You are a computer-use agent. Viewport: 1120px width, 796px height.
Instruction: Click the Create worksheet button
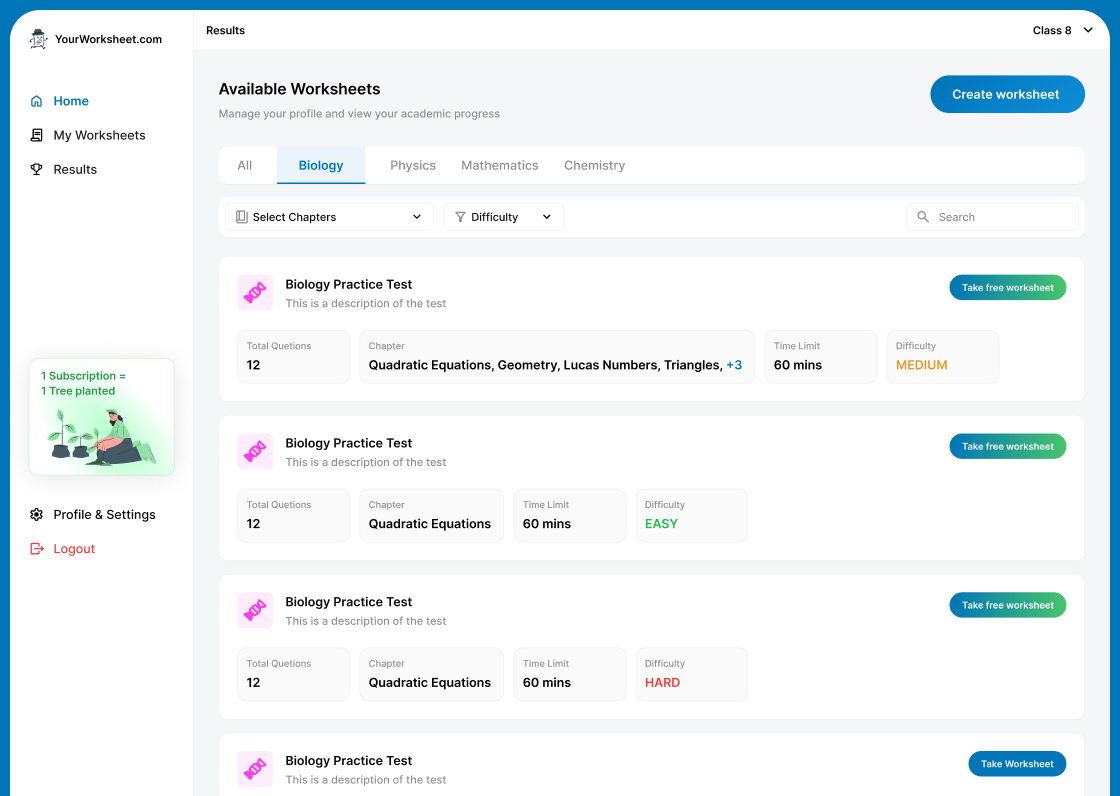tap(1007, 94)
